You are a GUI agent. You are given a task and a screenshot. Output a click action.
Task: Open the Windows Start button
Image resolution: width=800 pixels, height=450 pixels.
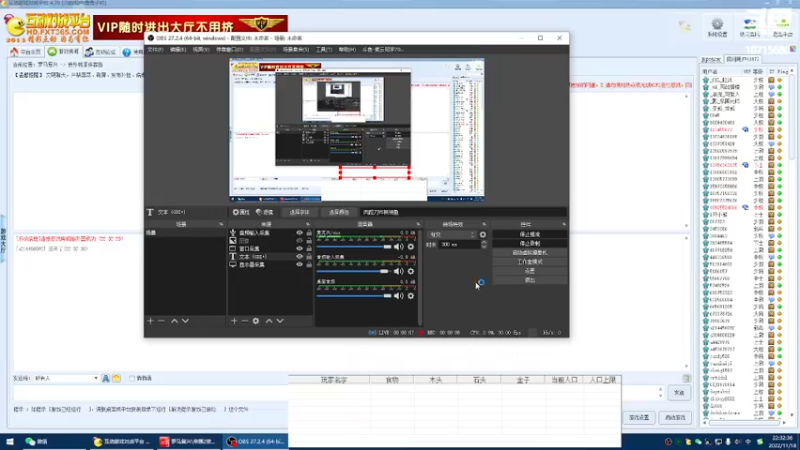point(10,442)
